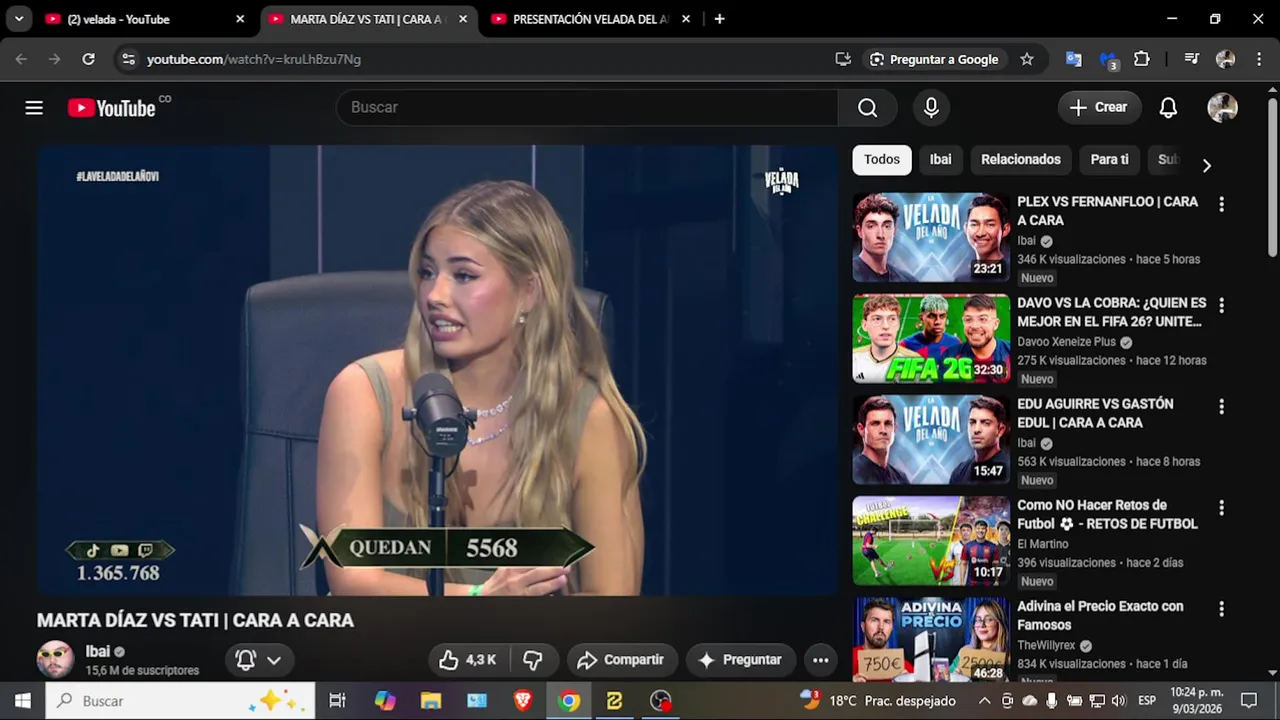Select the Para ti filter chip
1280x720 pixels.
[x=1109, y=159]
